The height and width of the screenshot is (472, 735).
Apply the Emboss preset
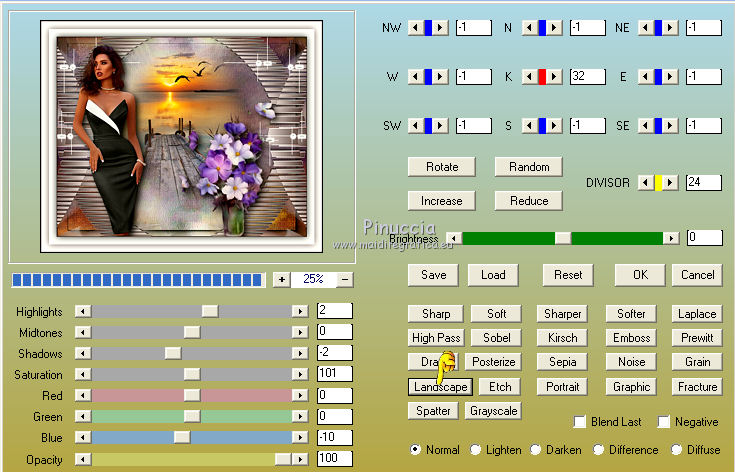631,337
